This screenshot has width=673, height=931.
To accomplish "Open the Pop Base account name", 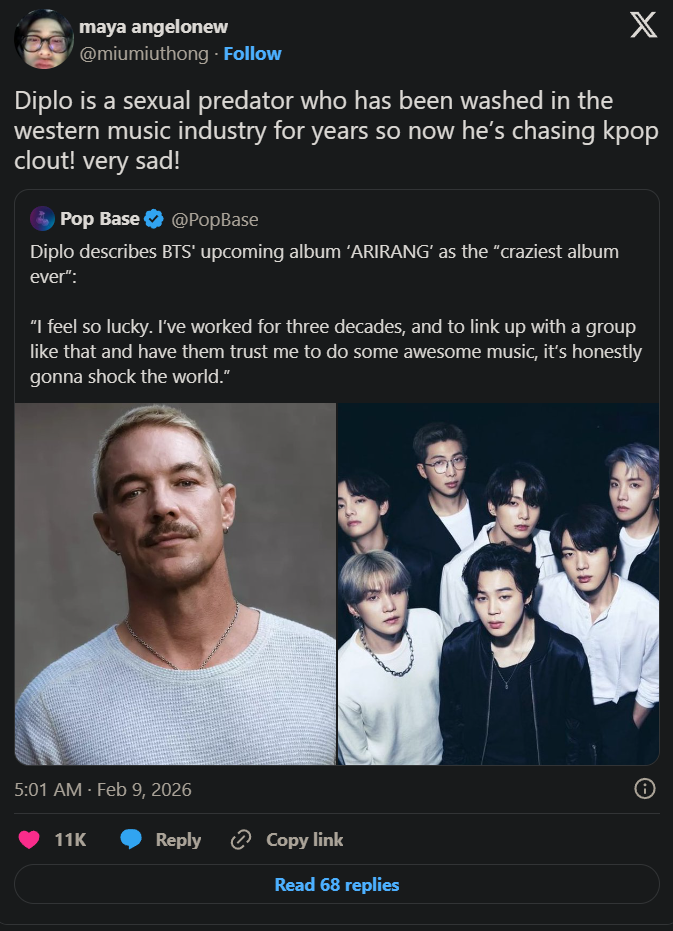I will coord(100,219).
